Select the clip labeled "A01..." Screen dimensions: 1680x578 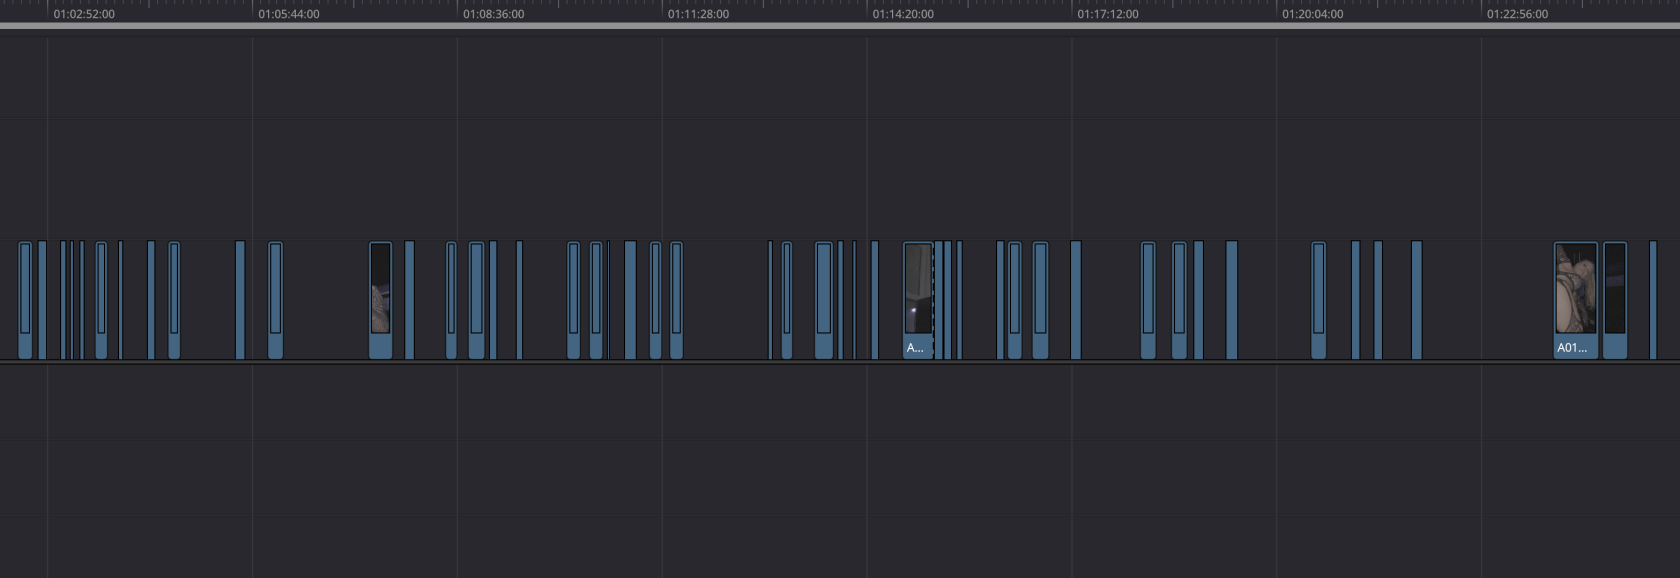[1575, 300]
